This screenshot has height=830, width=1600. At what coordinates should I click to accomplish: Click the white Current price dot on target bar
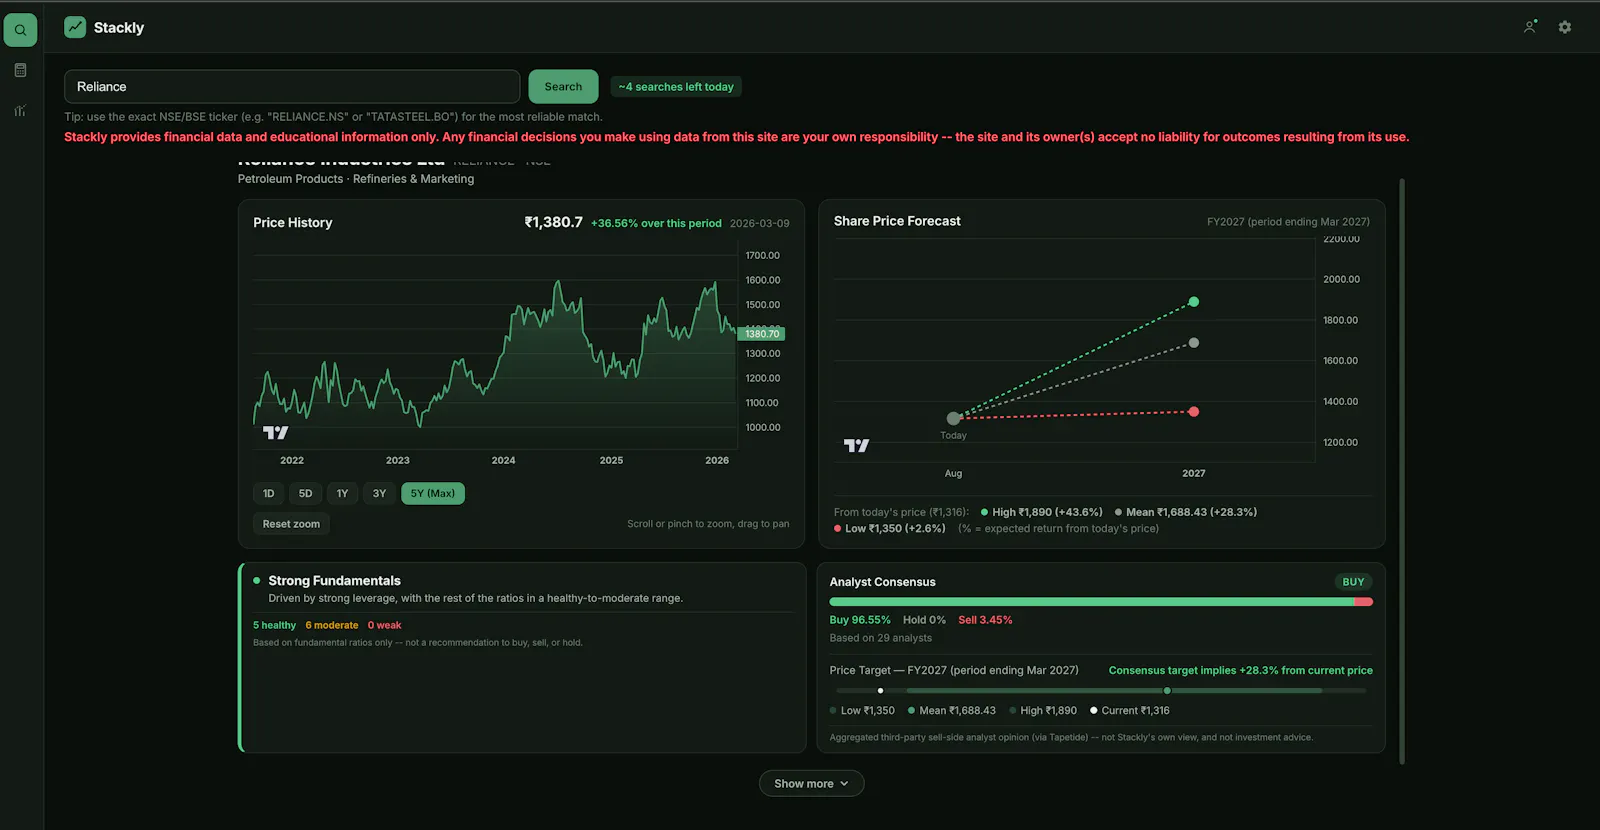pos(880,691)
